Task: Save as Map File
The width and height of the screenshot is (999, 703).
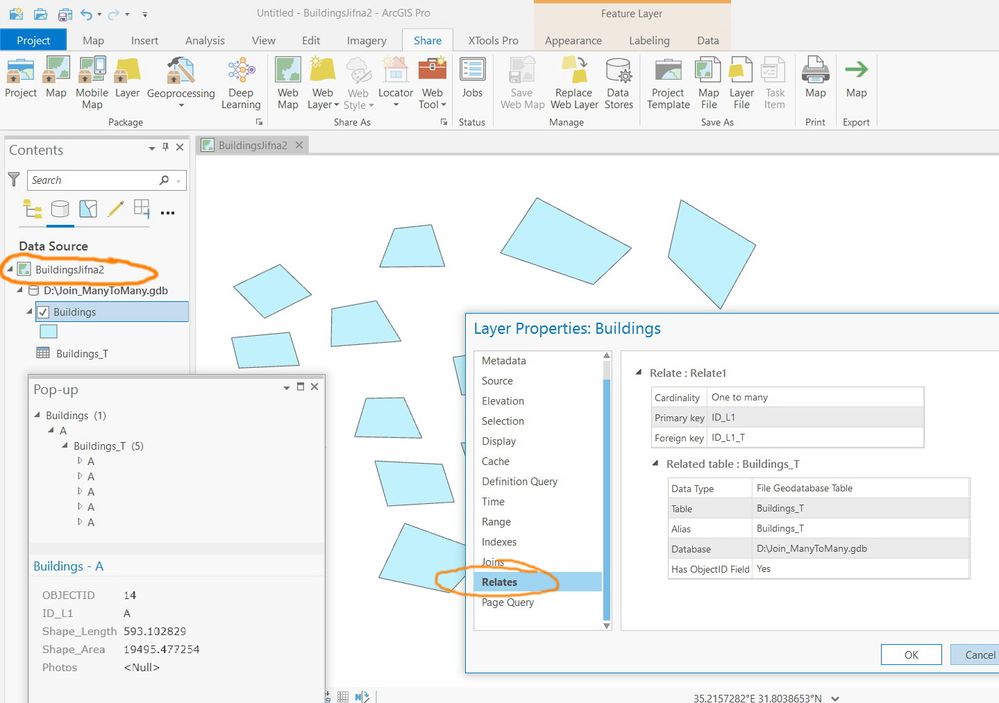Action: (x=708, y=83)
